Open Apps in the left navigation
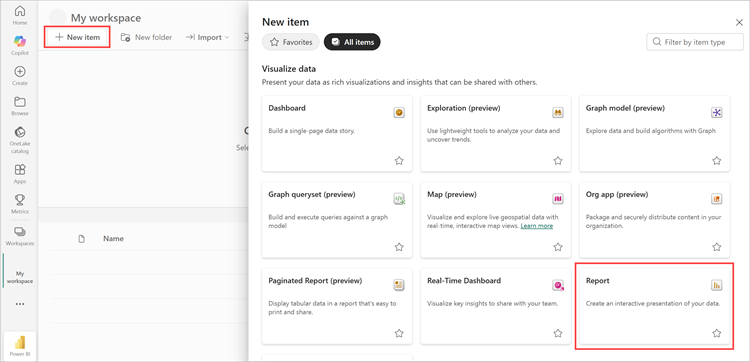 (x=20, y=174)
